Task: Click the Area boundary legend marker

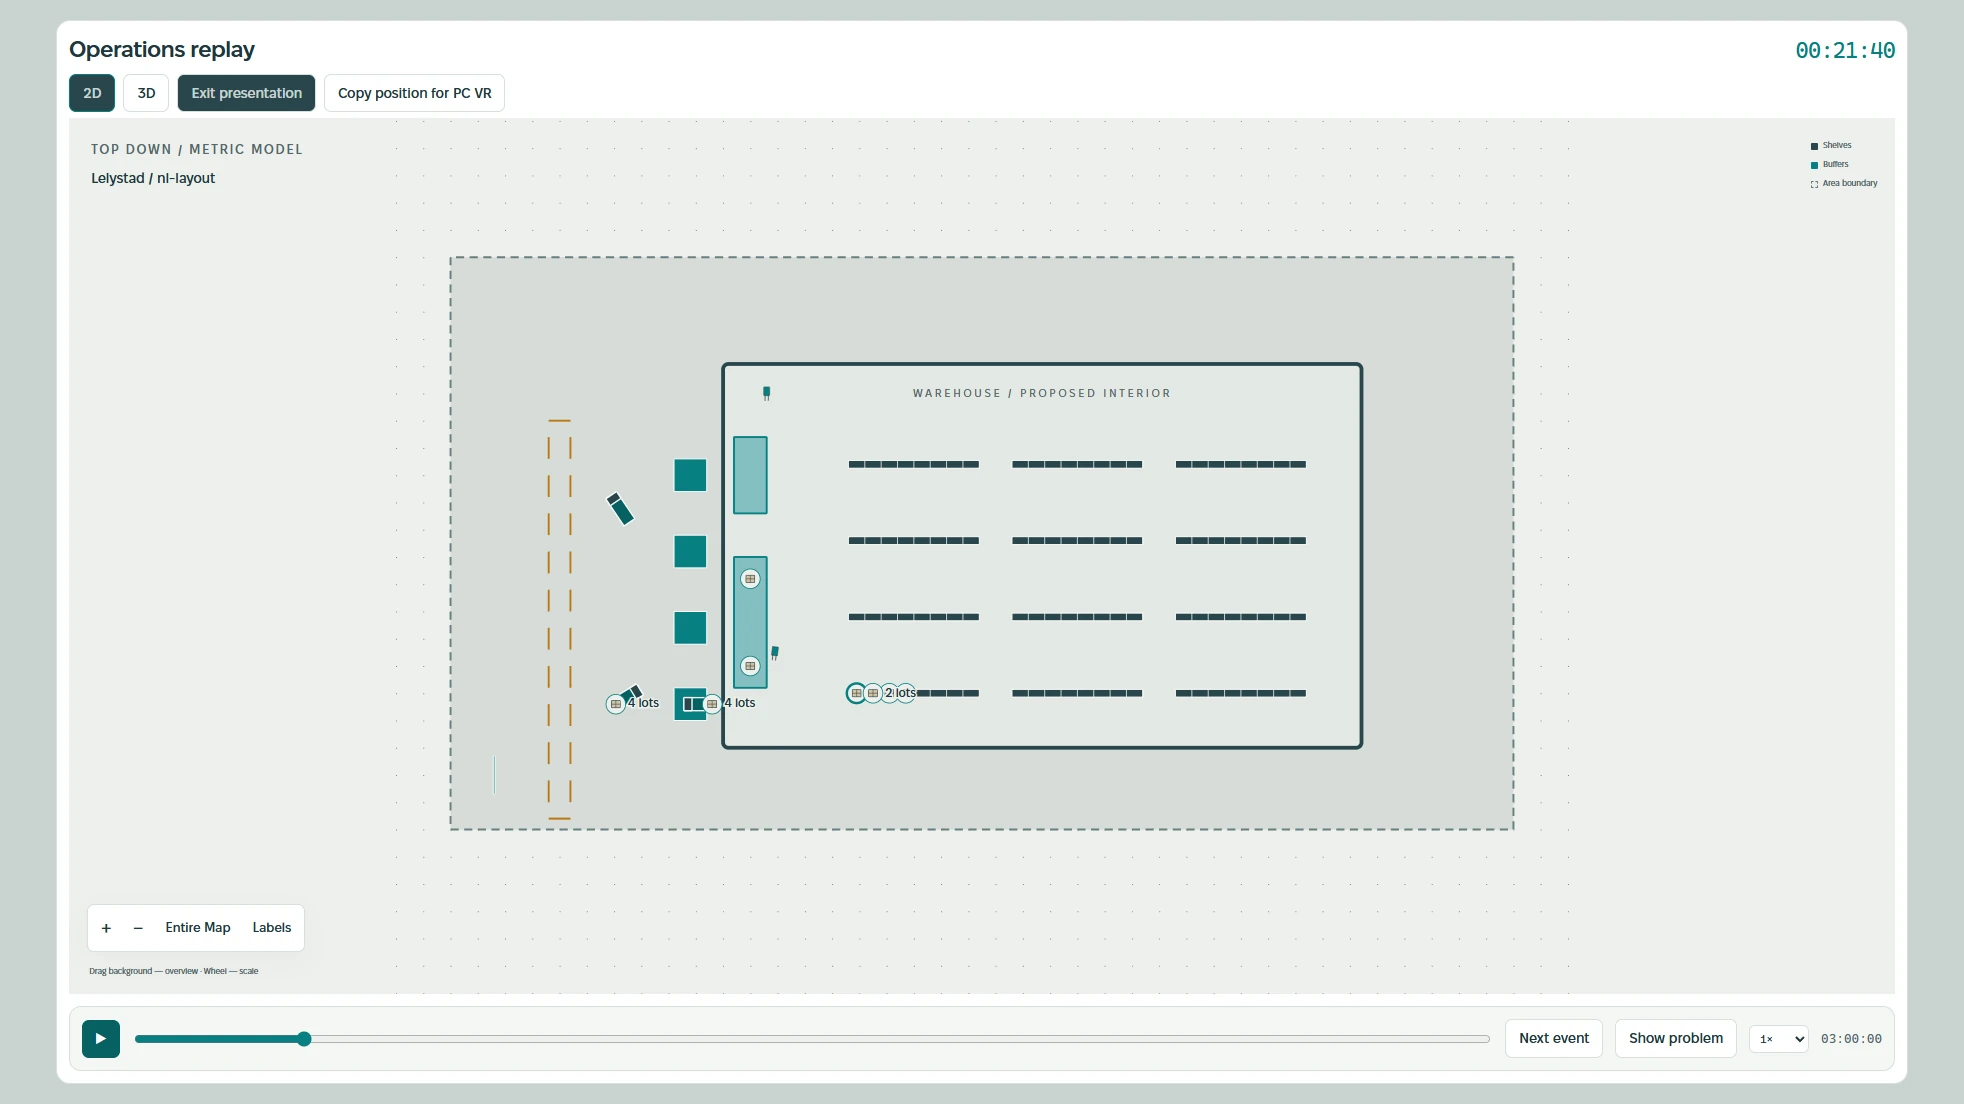Action: coord(1814,184)
